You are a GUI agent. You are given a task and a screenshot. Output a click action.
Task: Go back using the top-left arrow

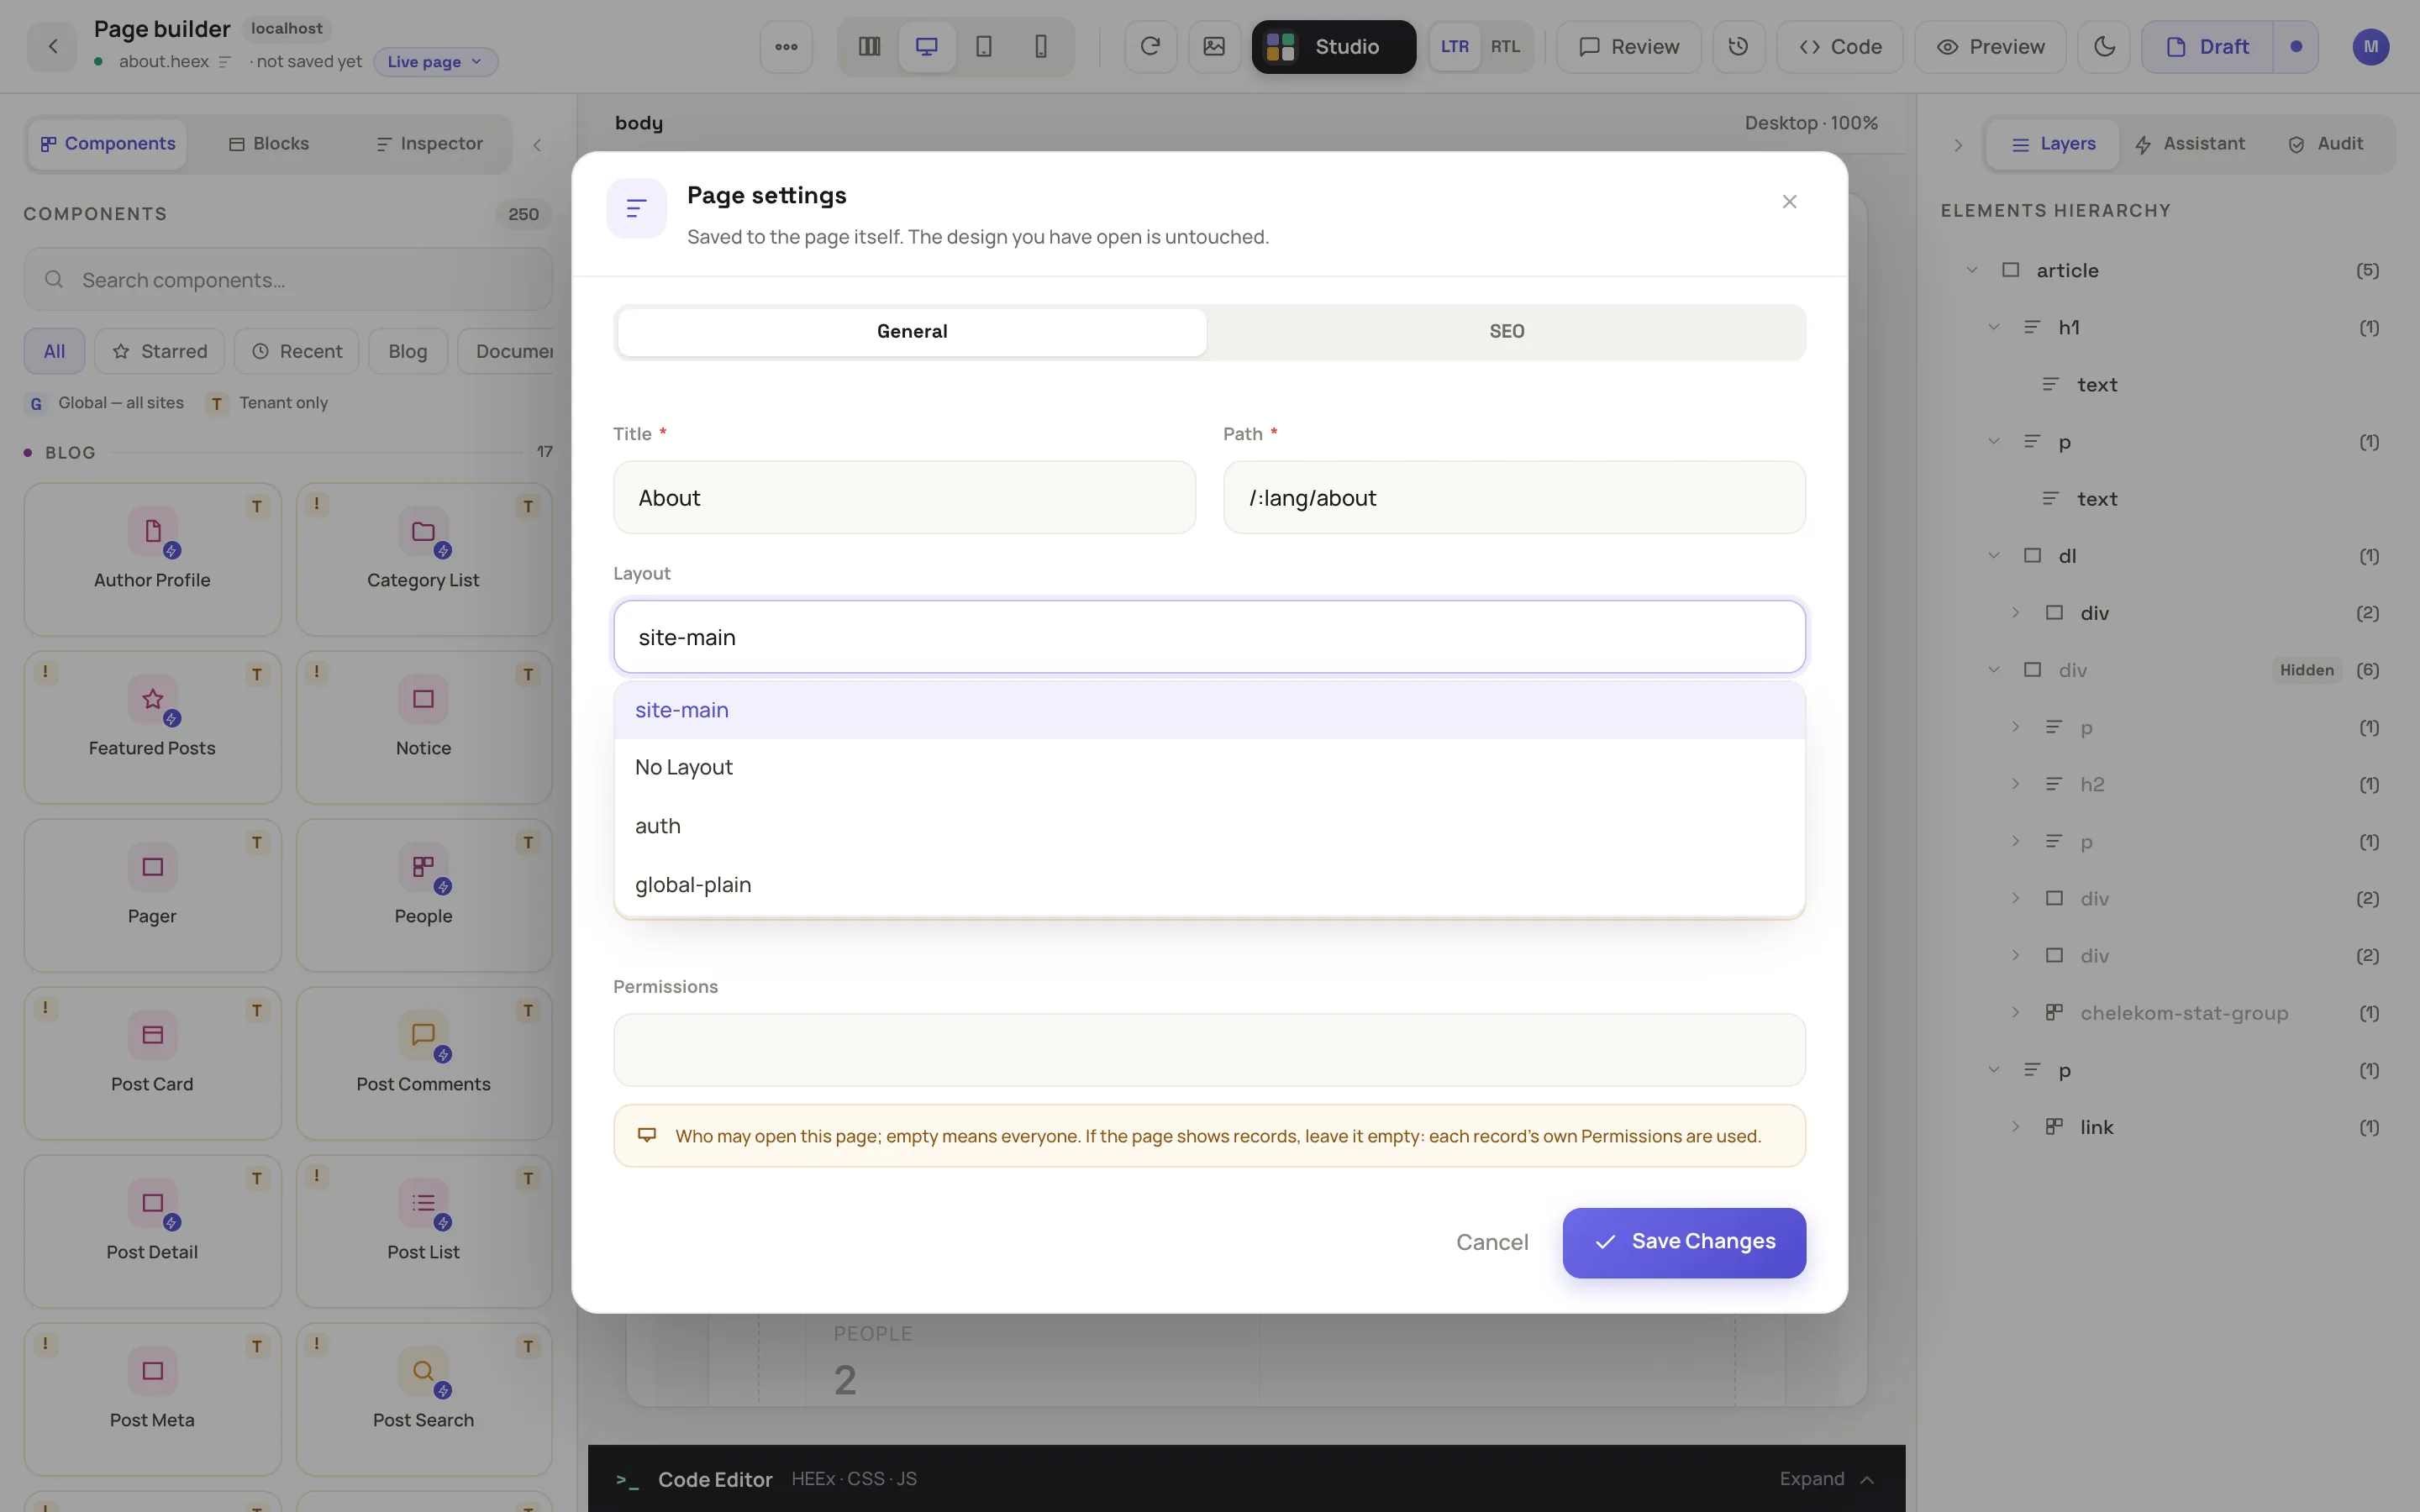(53, 46)
